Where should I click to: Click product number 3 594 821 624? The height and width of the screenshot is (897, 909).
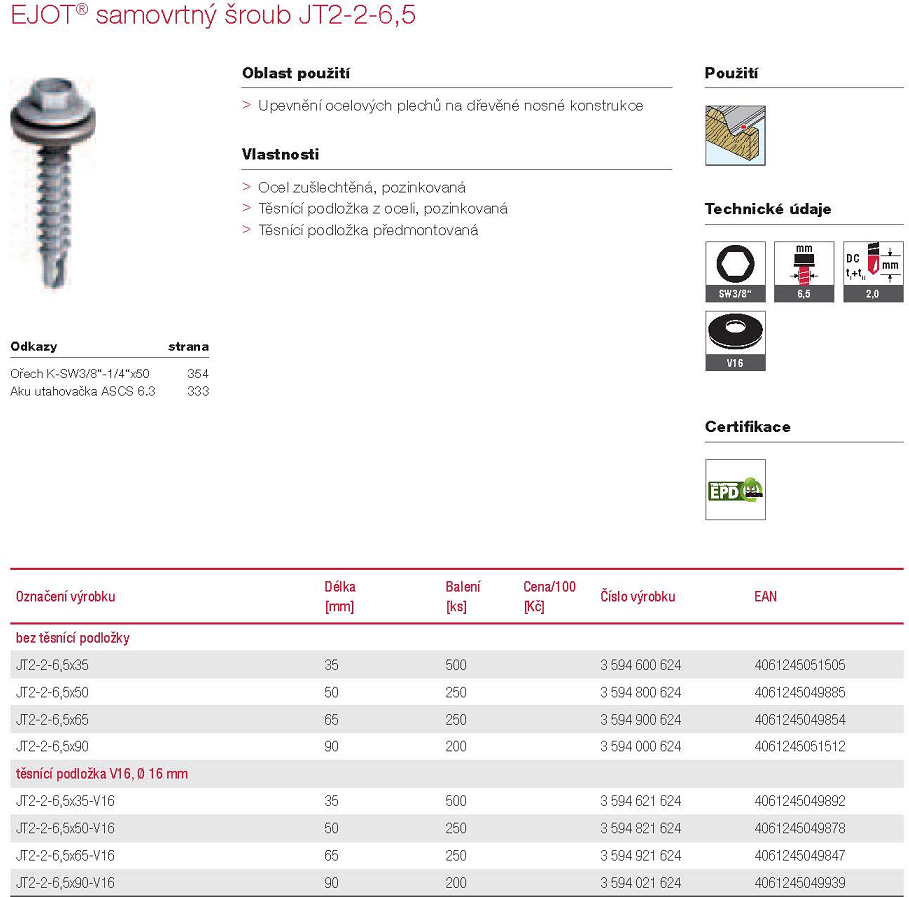tap(641, 828)
